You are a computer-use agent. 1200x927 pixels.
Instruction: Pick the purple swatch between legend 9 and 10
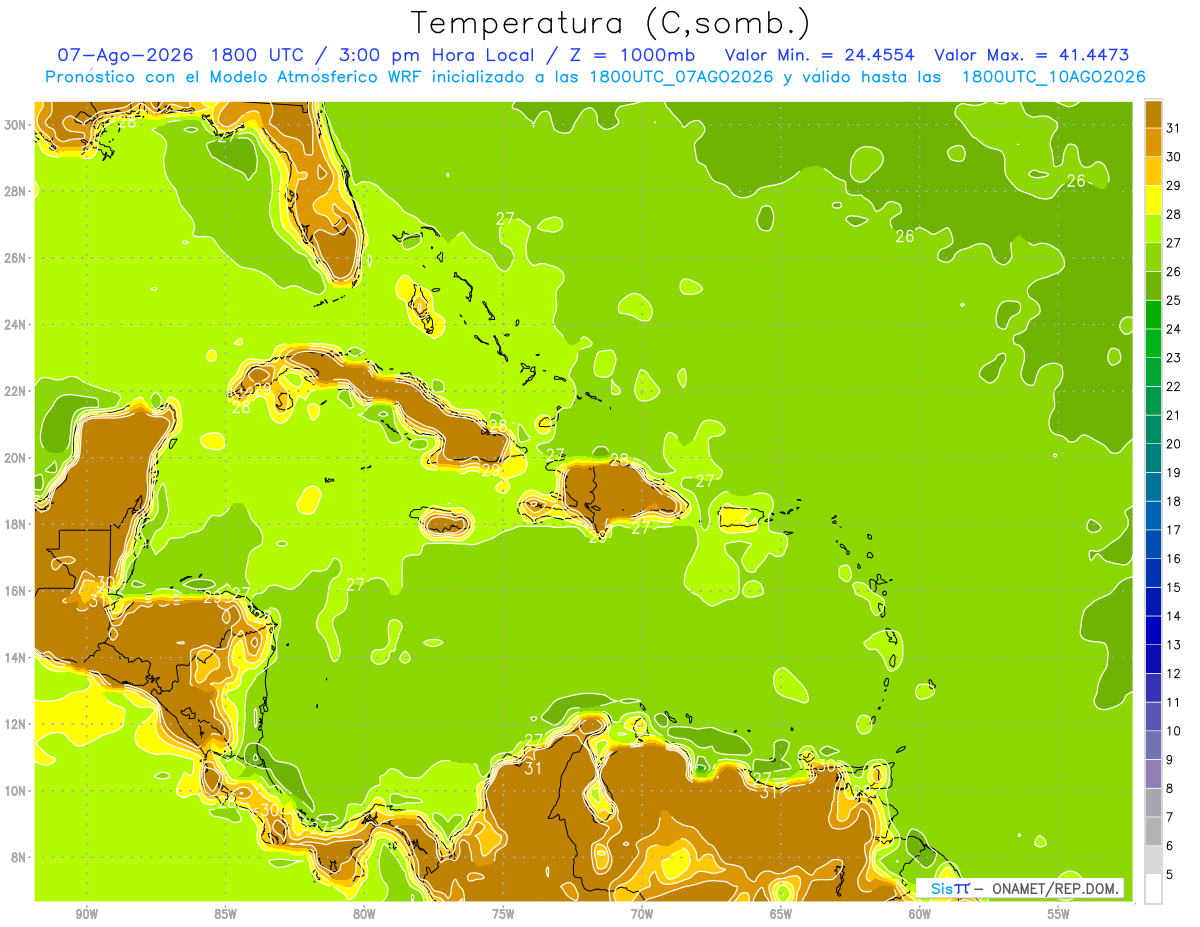pyautogui.click(x=1153, y=745)
